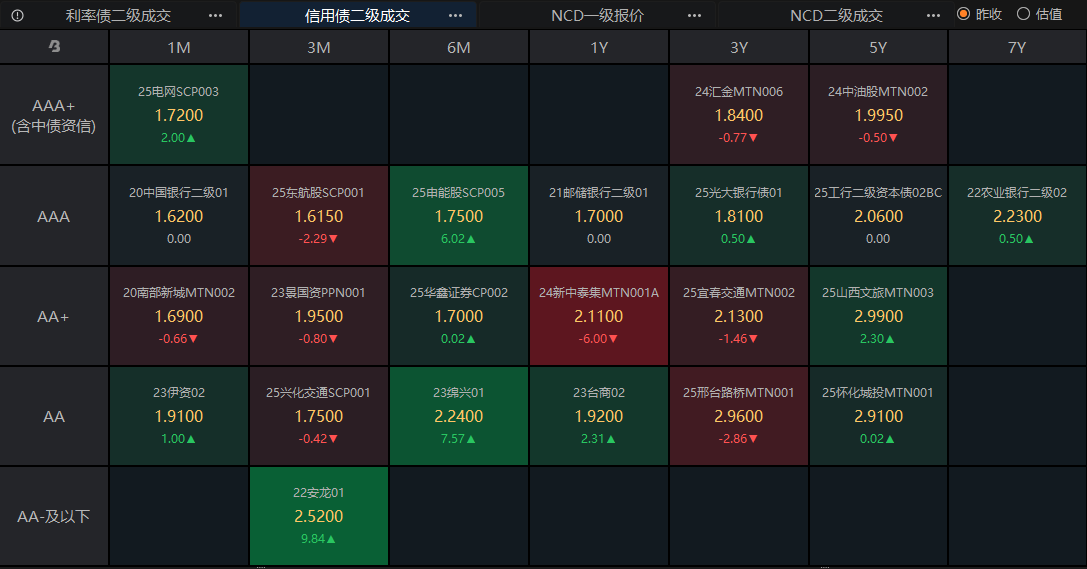Click the info icon at top left
The image size is (1087, 569).
click(x=17, y=15)
